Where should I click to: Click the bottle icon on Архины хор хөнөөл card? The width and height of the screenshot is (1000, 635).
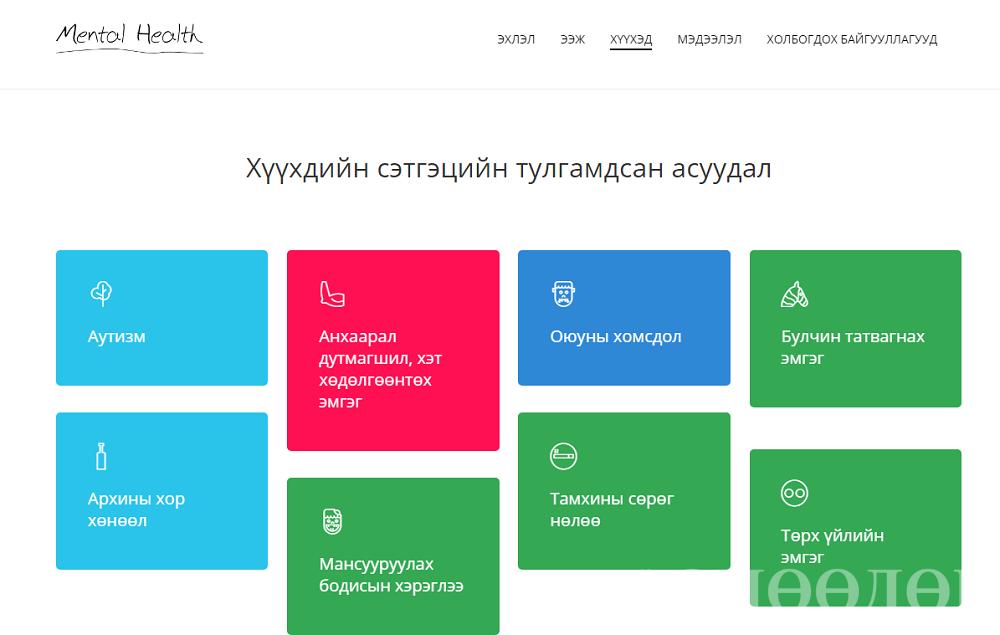[100, 456]
